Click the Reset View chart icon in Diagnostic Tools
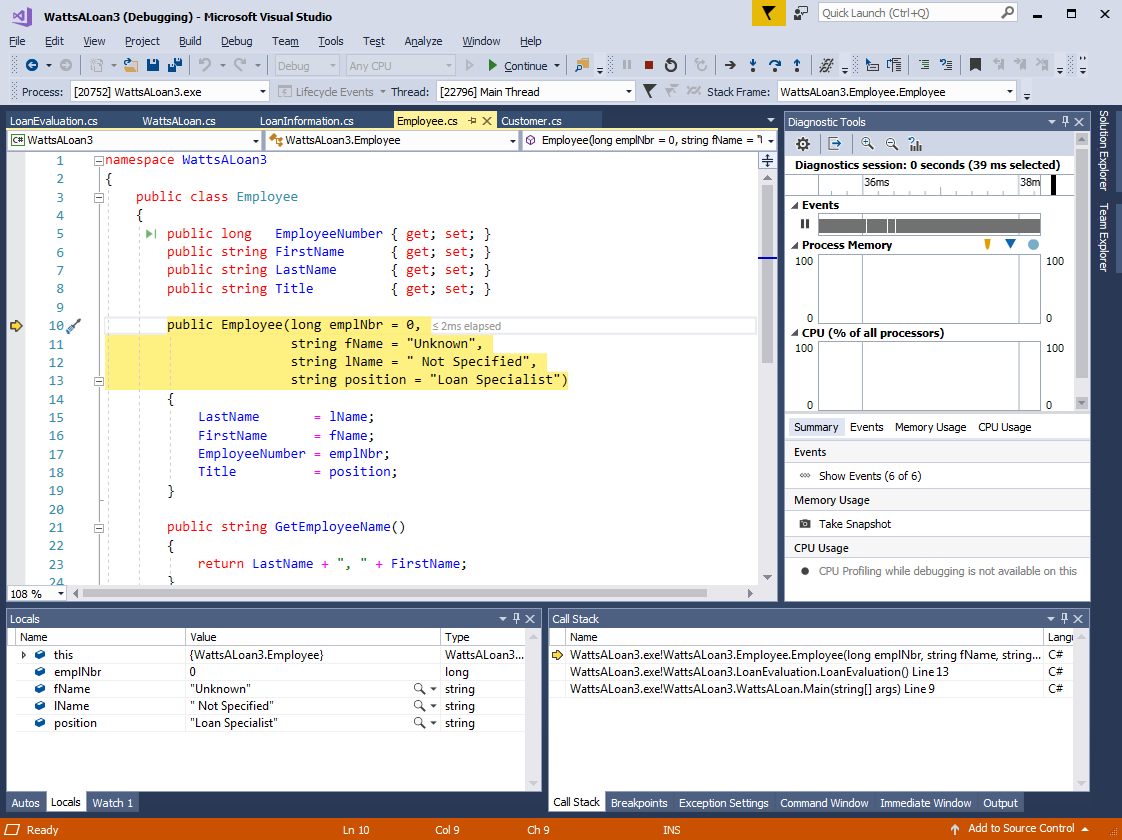Image resolution: width=1122 pixels, height=840 pixels. [915, 144]
